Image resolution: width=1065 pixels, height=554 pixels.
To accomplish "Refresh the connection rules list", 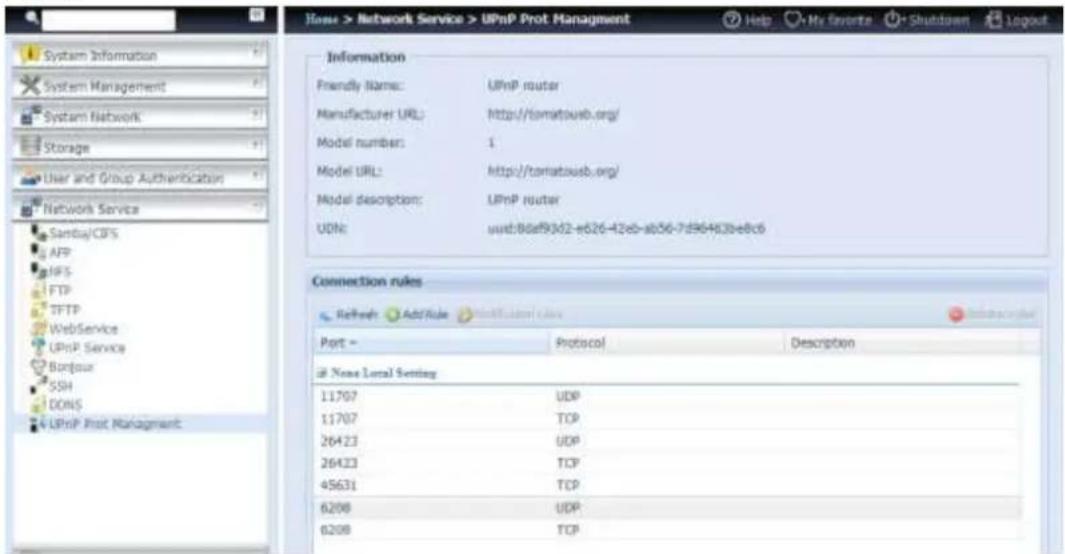I will [x=349, y=314].
